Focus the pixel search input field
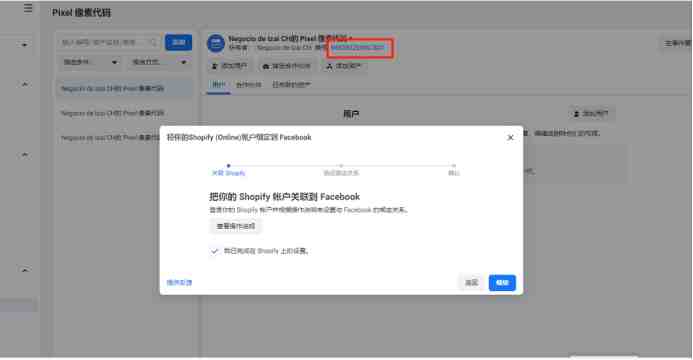The image size is (693, 360). [x=109, y=42]
